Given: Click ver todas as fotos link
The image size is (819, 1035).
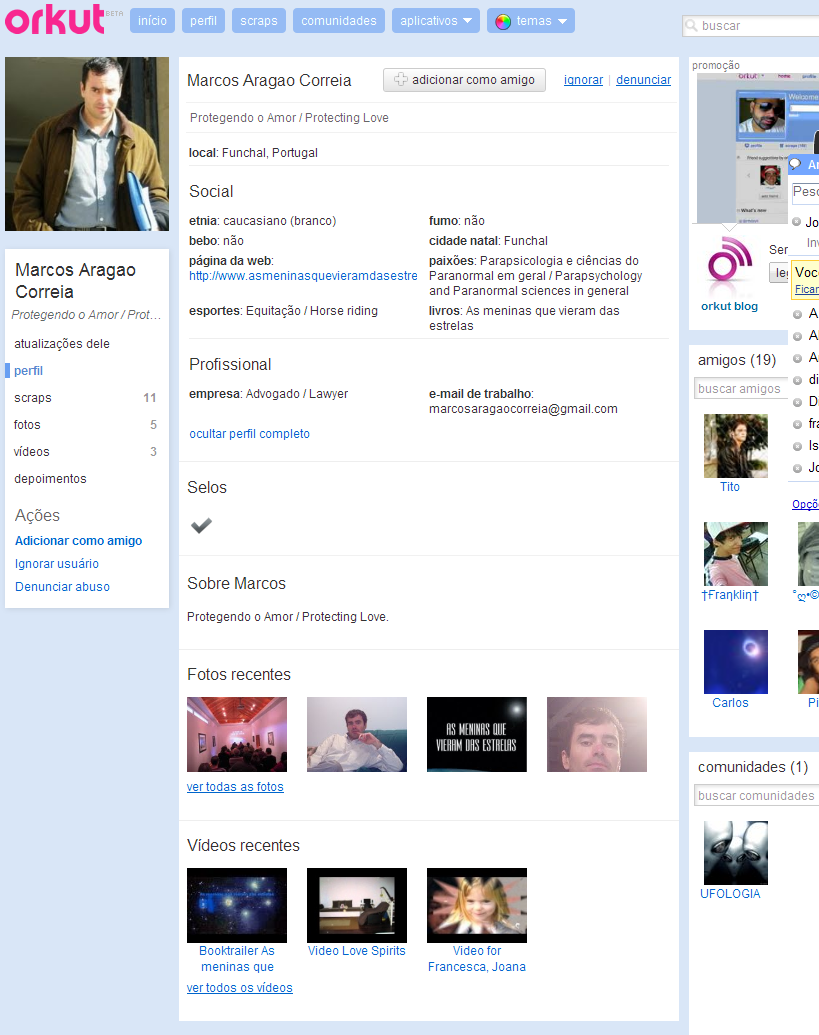Looking at the screenshot, I should pyautogui.click(x=235, y=787).
